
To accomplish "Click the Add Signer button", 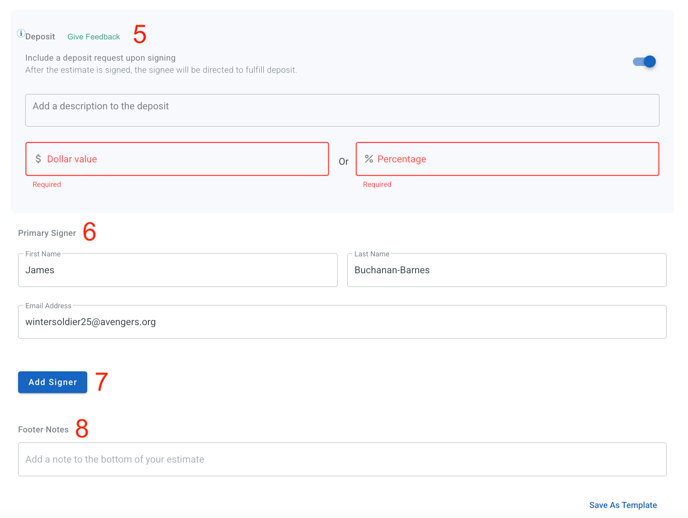I will [x=53, y=382].
